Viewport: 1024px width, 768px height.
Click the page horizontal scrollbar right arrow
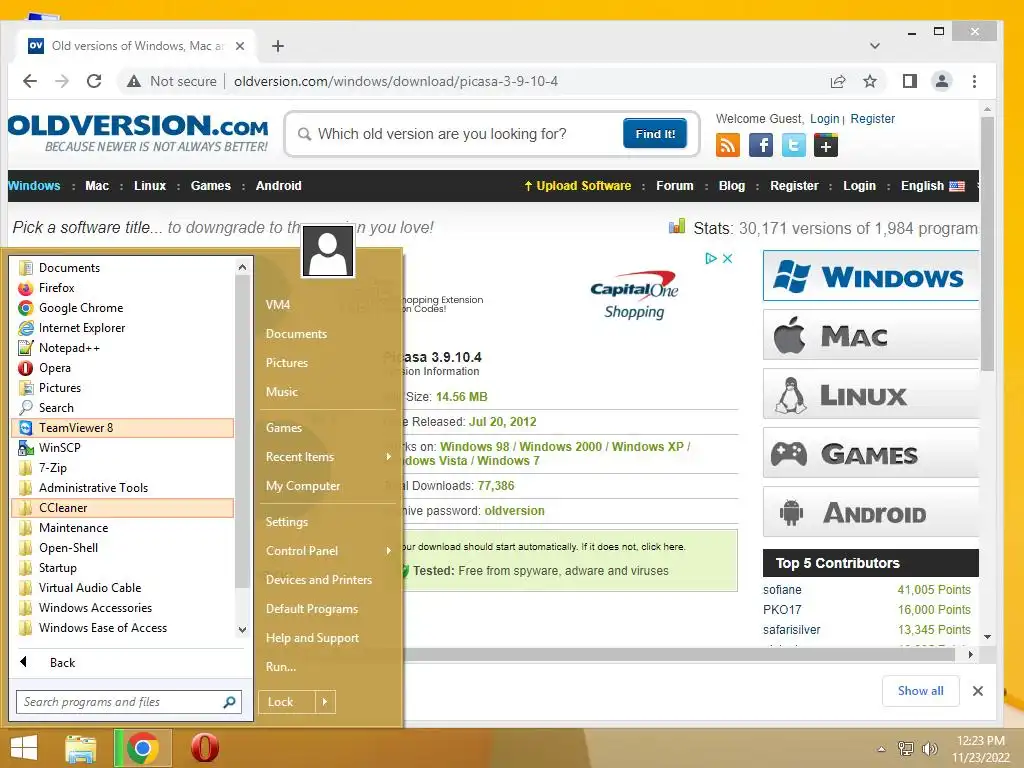[970, 654]
